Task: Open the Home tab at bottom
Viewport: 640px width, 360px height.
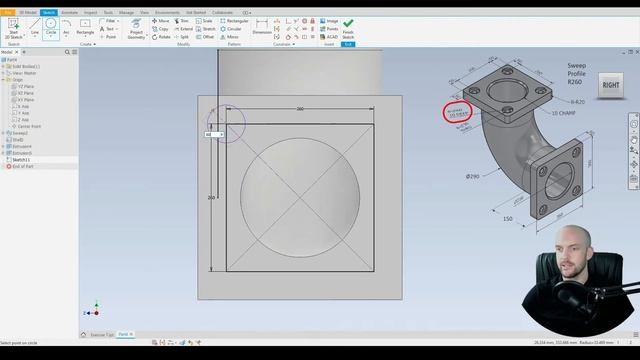Action: [83, 335]
